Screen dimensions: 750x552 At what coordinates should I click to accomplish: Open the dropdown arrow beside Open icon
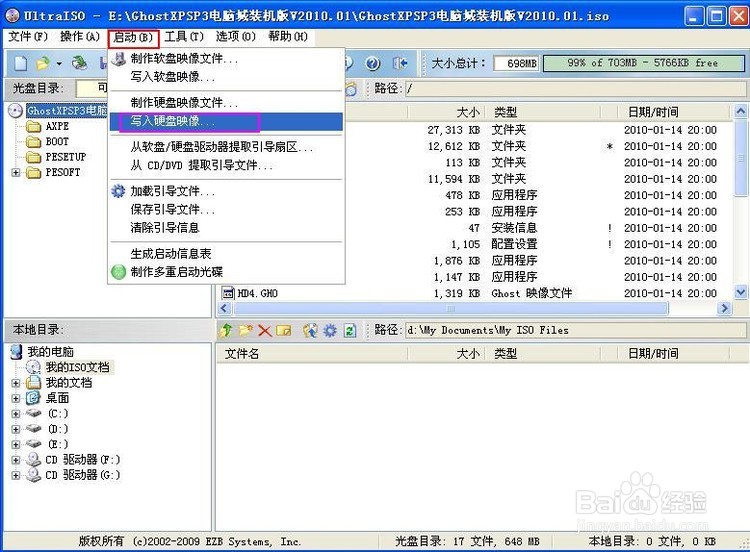(59, 64)
